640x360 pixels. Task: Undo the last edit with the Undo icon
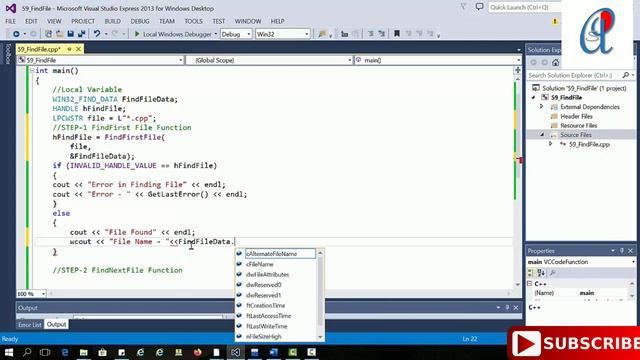[x=97, y=34]
